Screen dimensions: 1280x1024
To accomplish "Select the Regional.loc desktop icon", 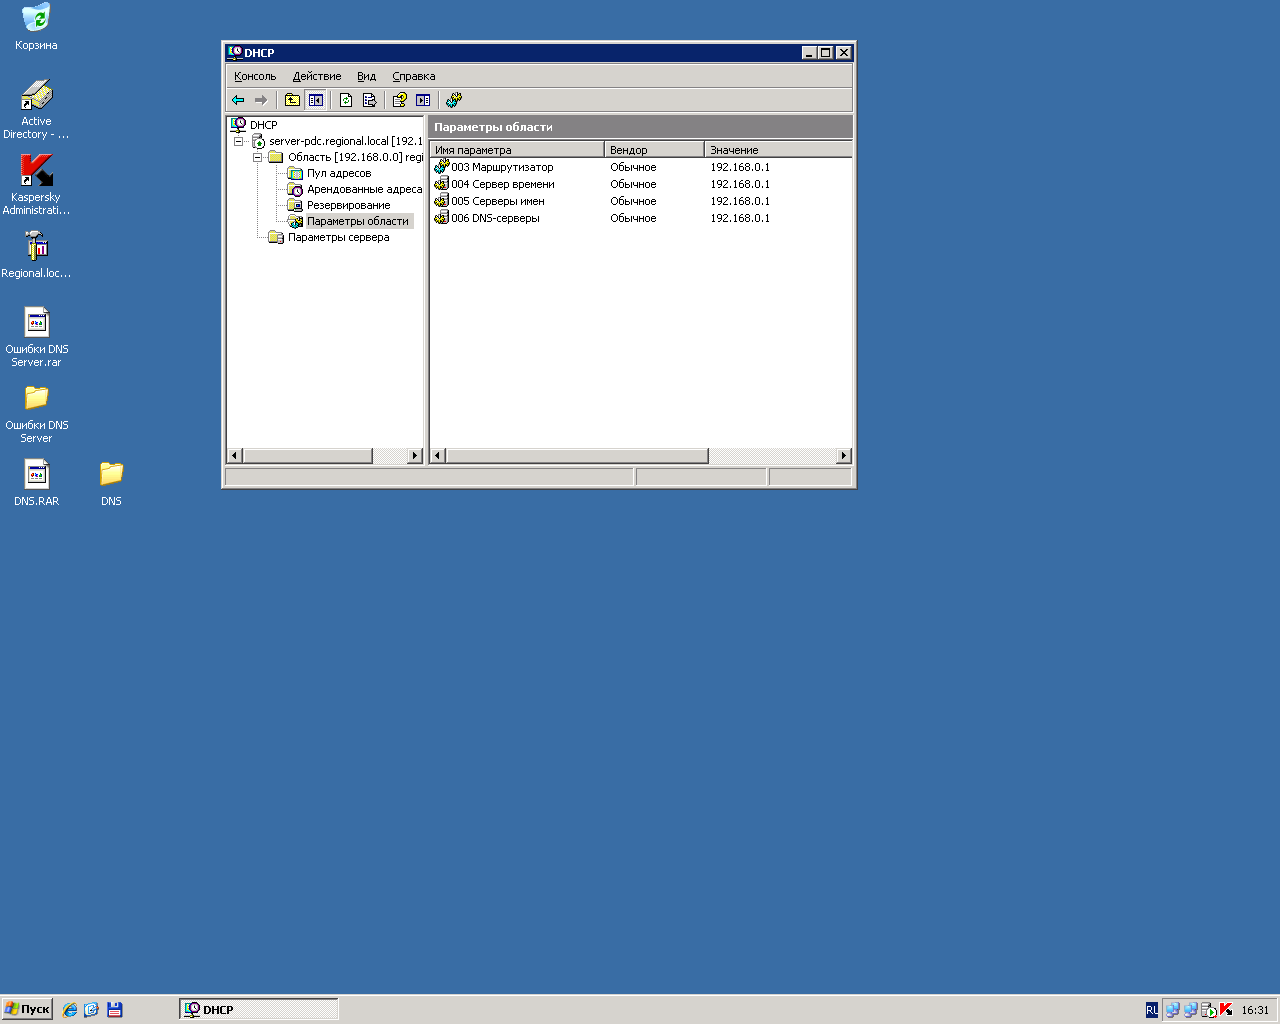I will coord(36,255).
